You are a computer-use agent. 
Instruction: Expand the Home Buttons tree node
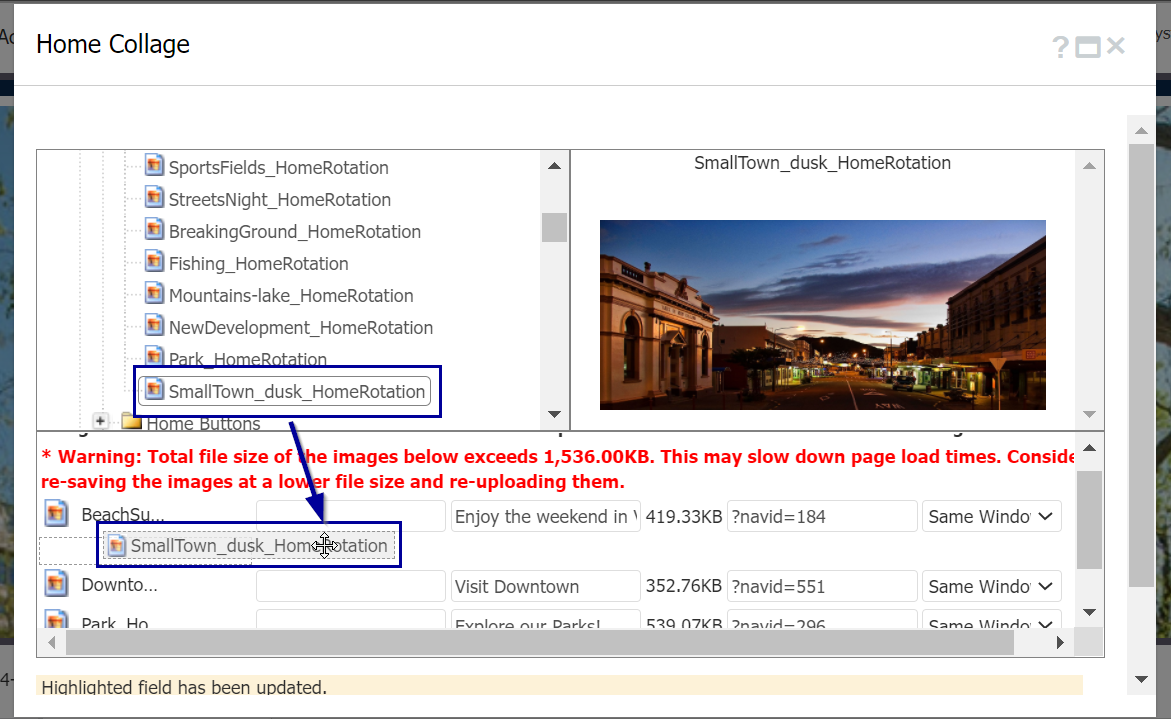(100, 421)
